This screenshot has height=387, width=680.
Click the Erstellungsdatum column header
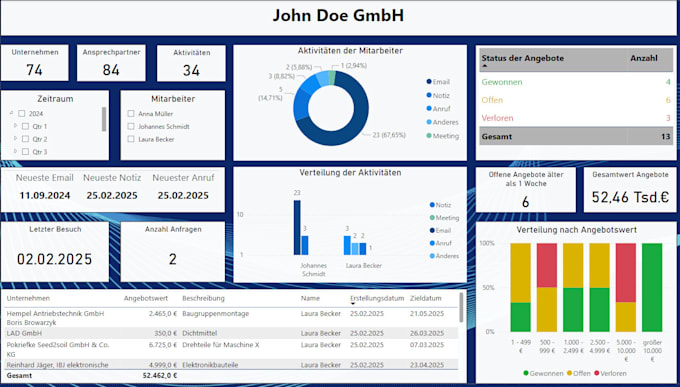click(x=377, y=298)
